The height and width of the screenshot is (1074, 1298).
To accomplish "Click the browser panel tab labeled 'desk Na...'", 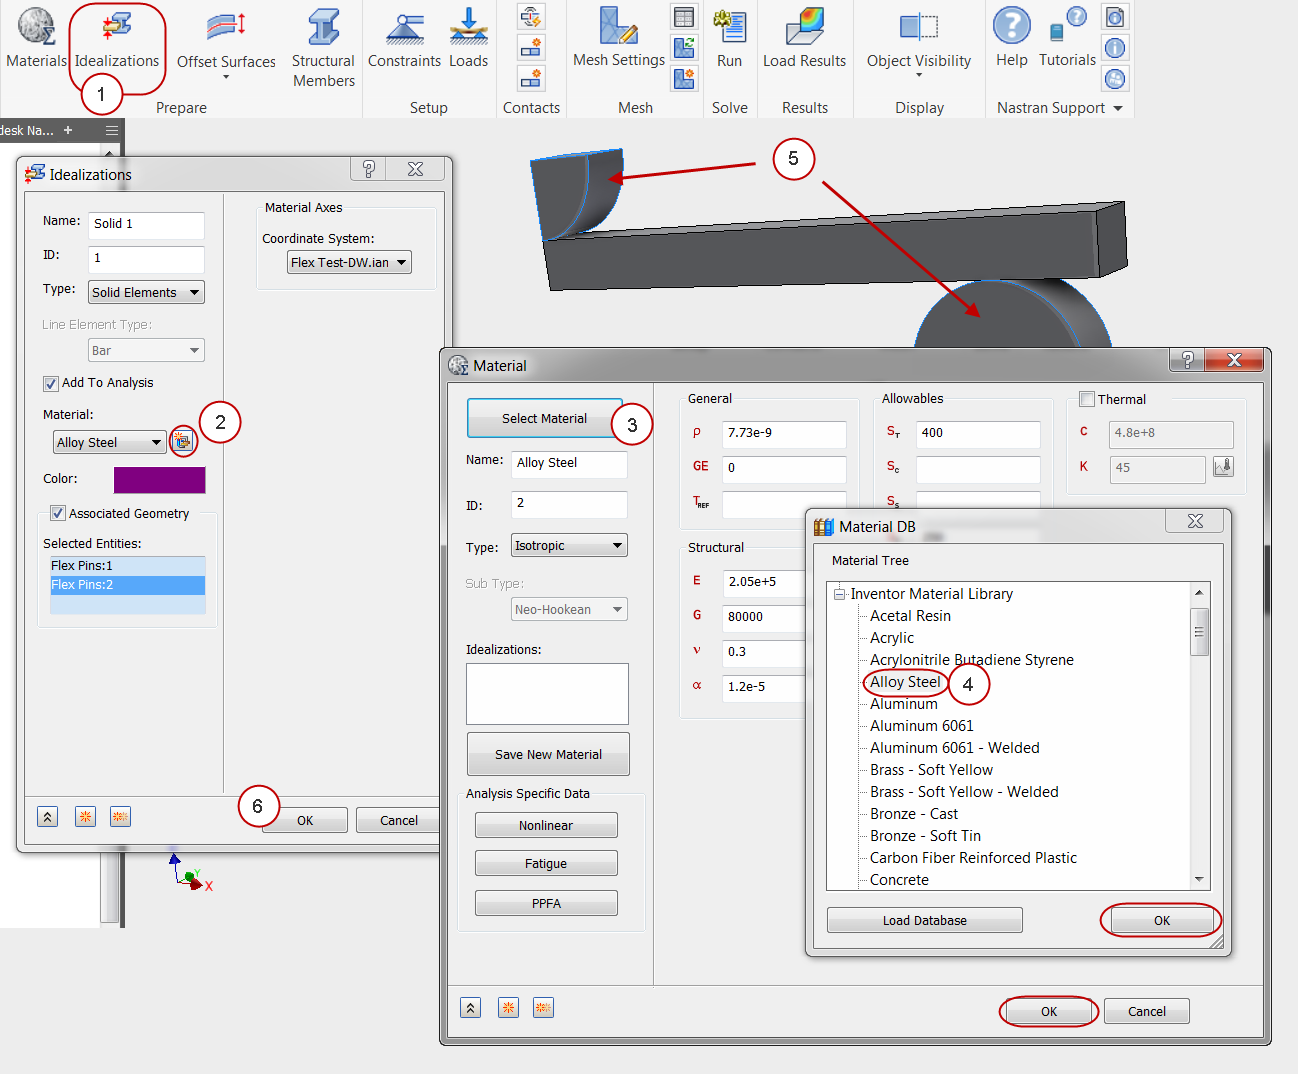I will point(27,130).
